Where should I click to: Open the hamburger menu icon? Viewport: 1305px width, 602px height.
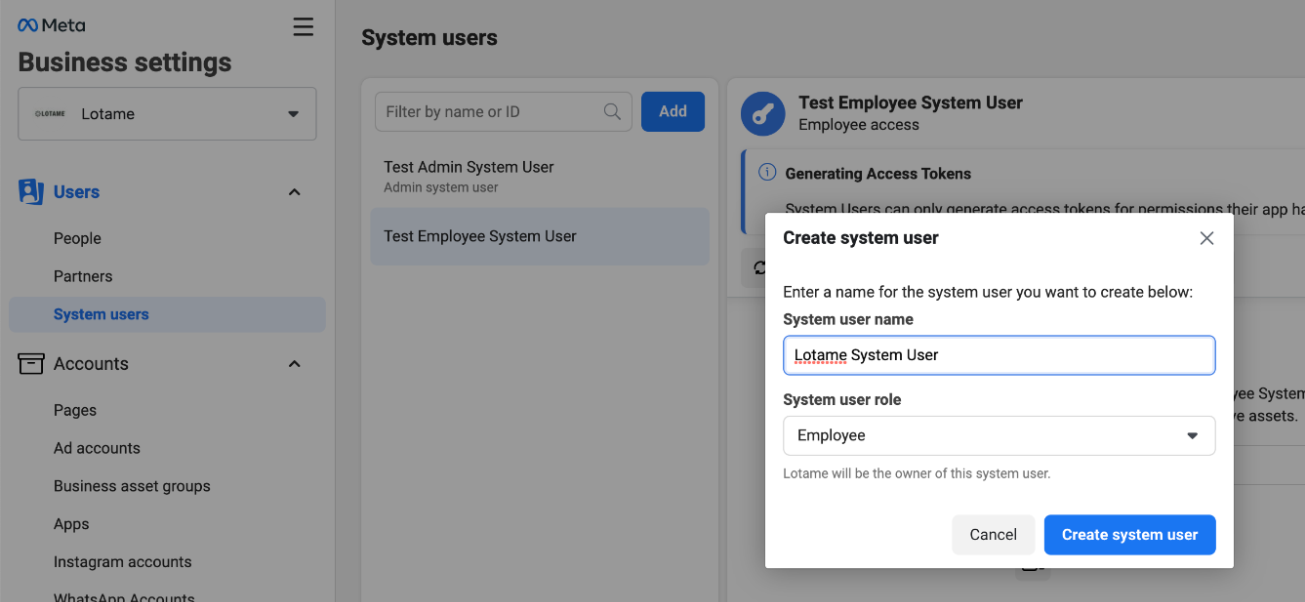[x=303, y=27]
